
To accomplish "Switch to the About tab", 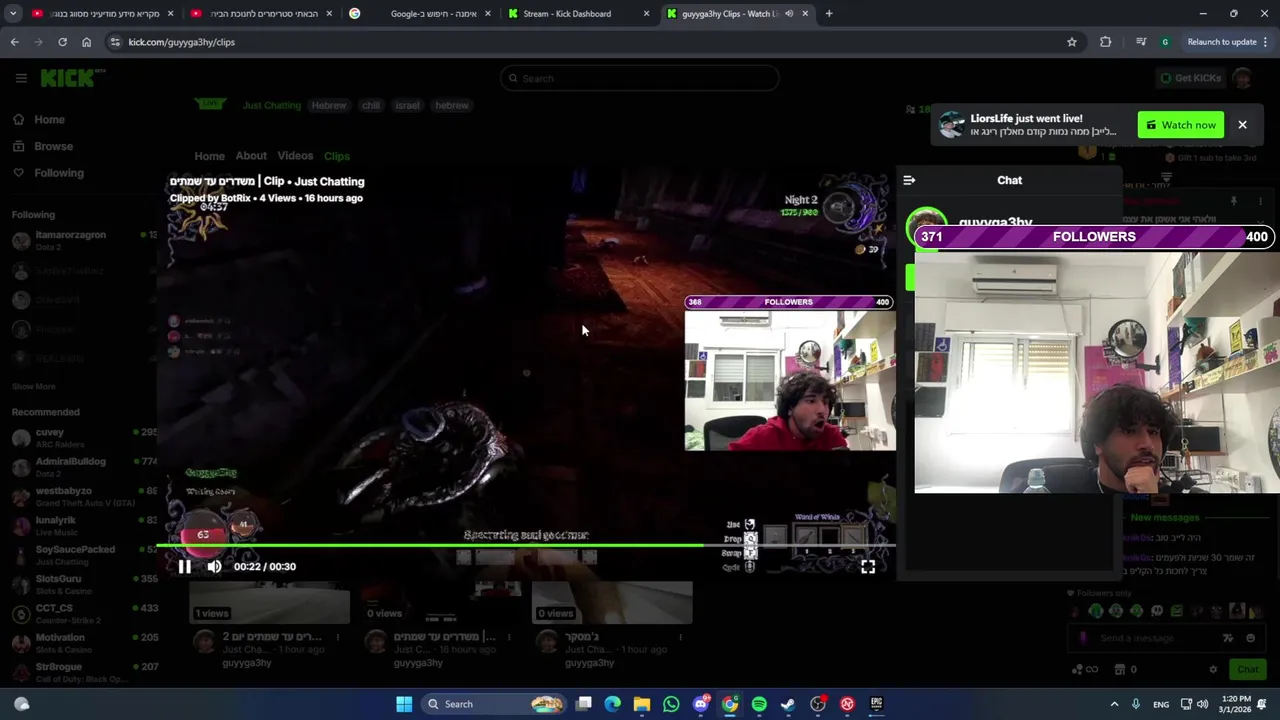I will (251, 156).
